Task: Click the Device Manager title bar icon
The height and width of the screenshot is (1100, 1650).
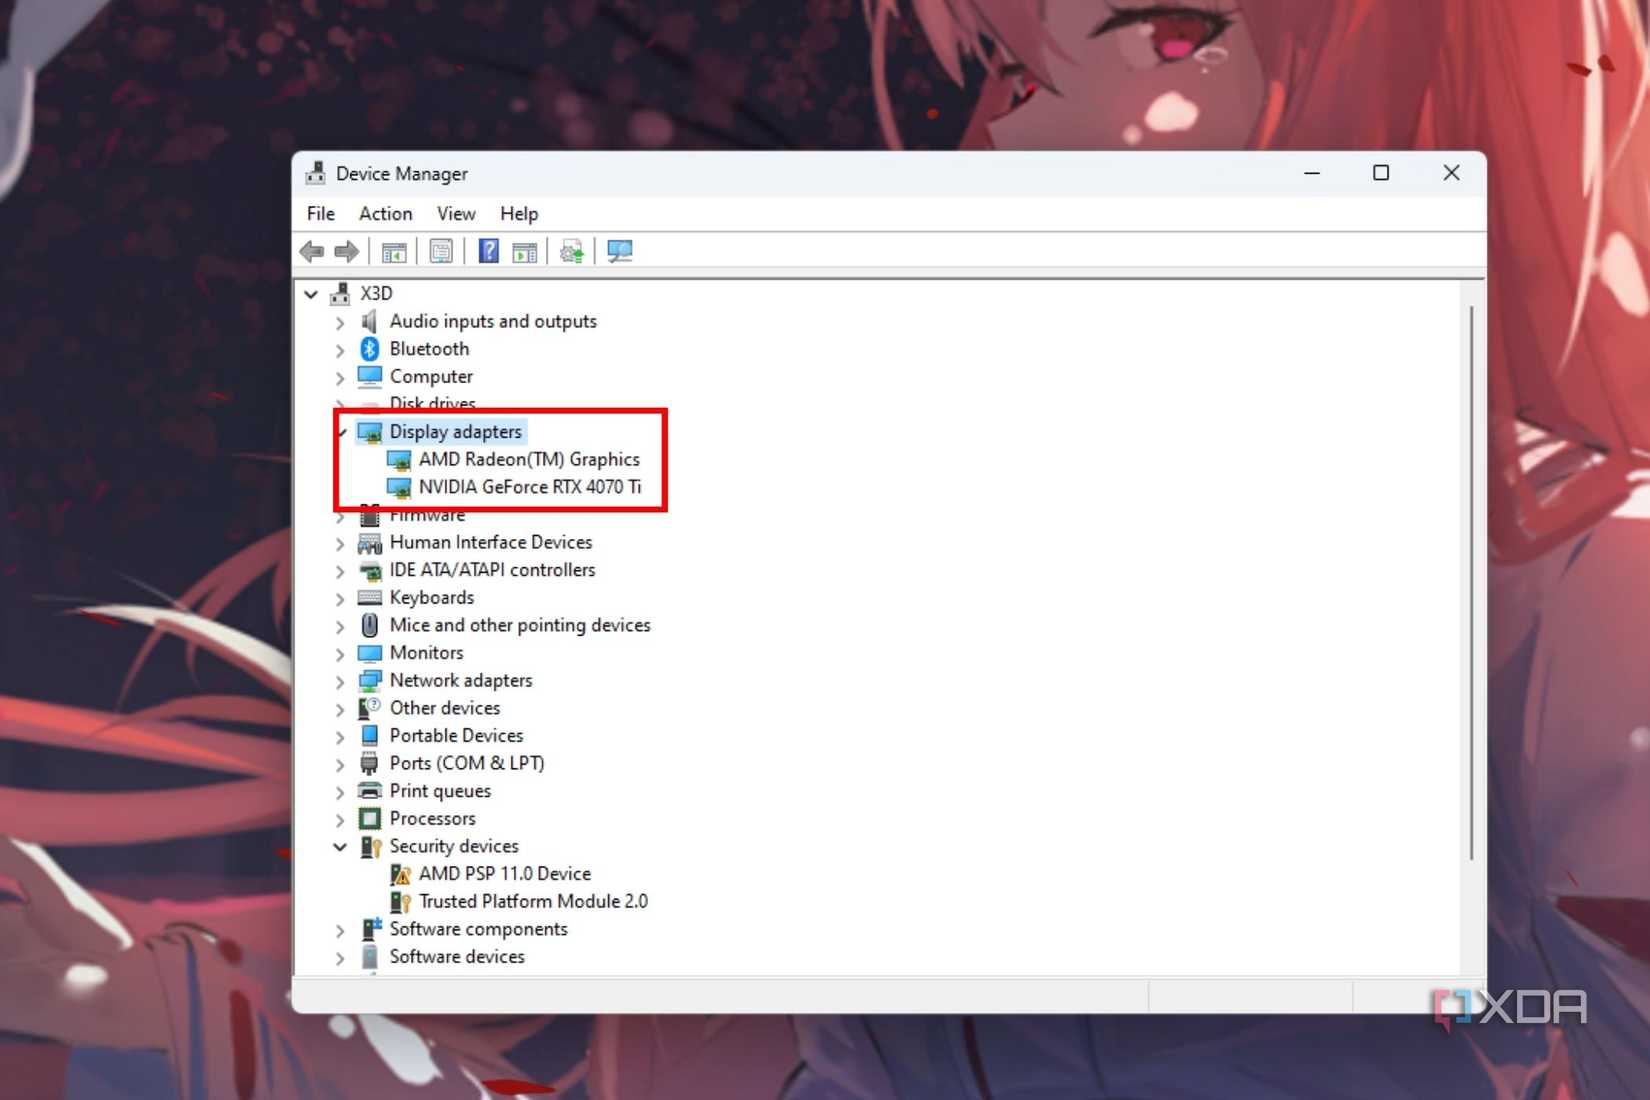Action: point(314,172)
